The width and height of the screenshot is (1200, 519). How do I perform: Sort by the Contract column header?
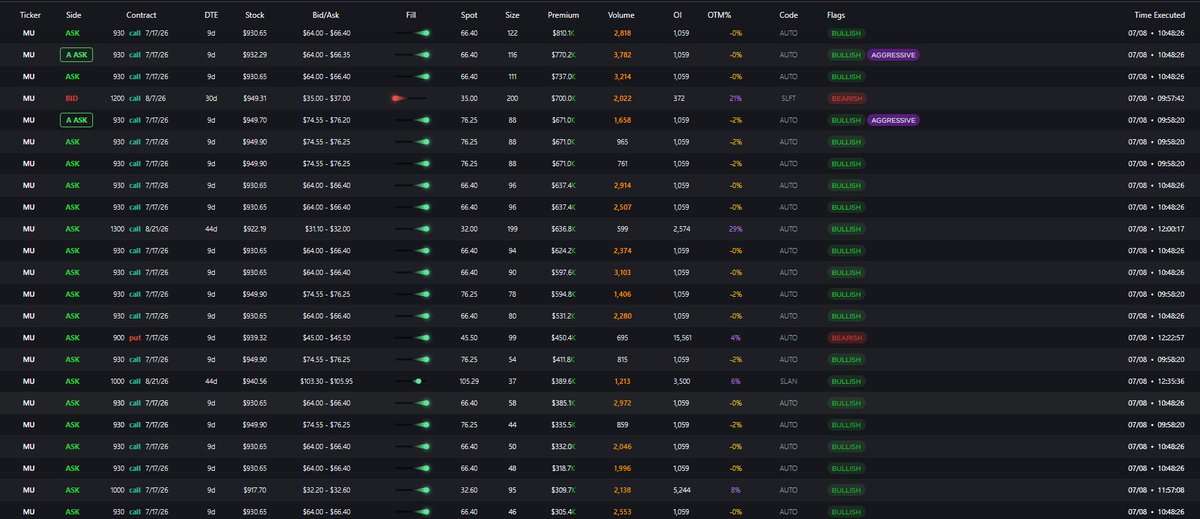click(x=142, y=16)
